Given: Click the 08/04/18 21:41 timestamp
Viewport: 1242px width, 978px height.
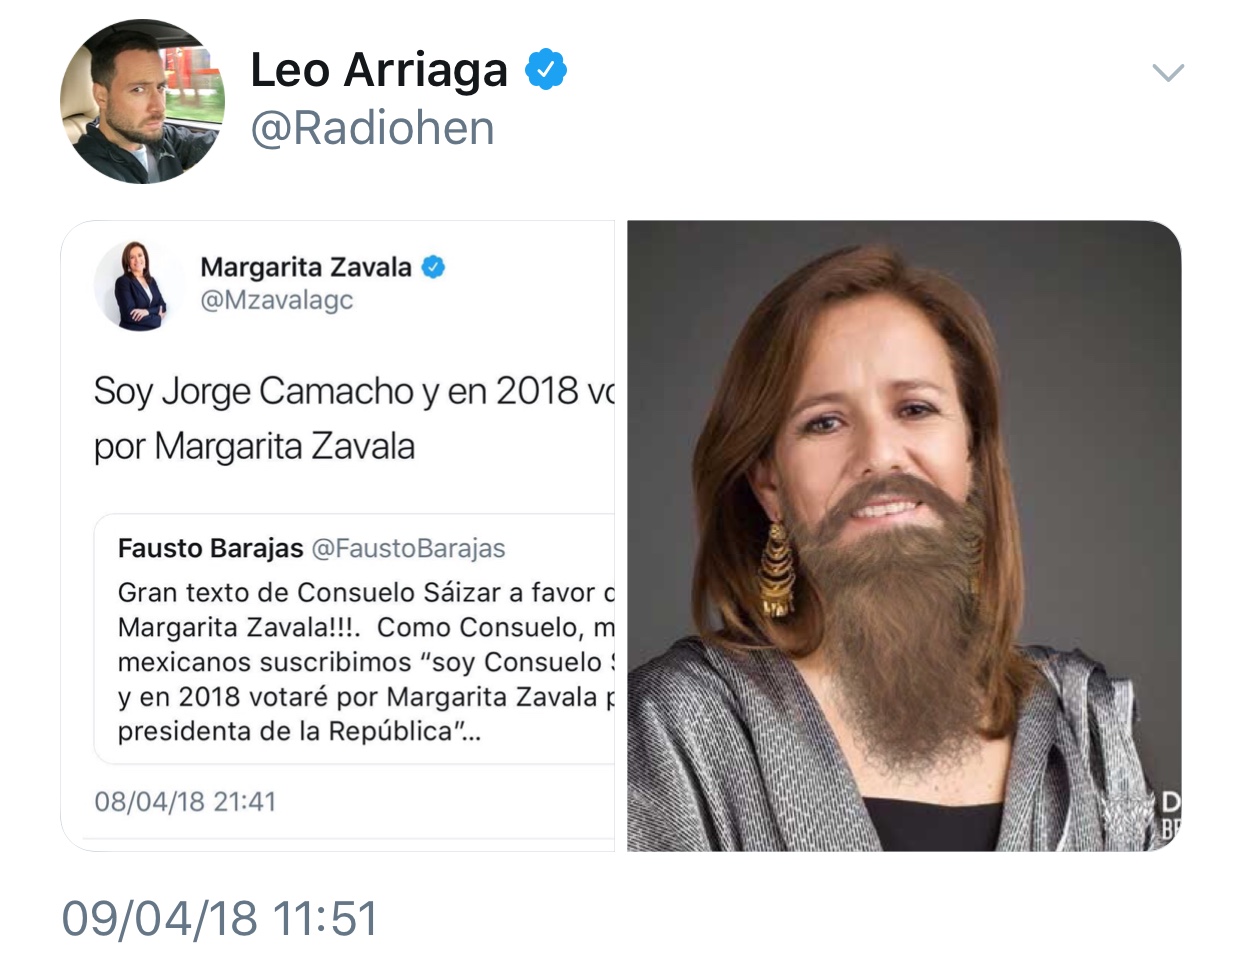Looking at the screenshot, I should (185, 802).
